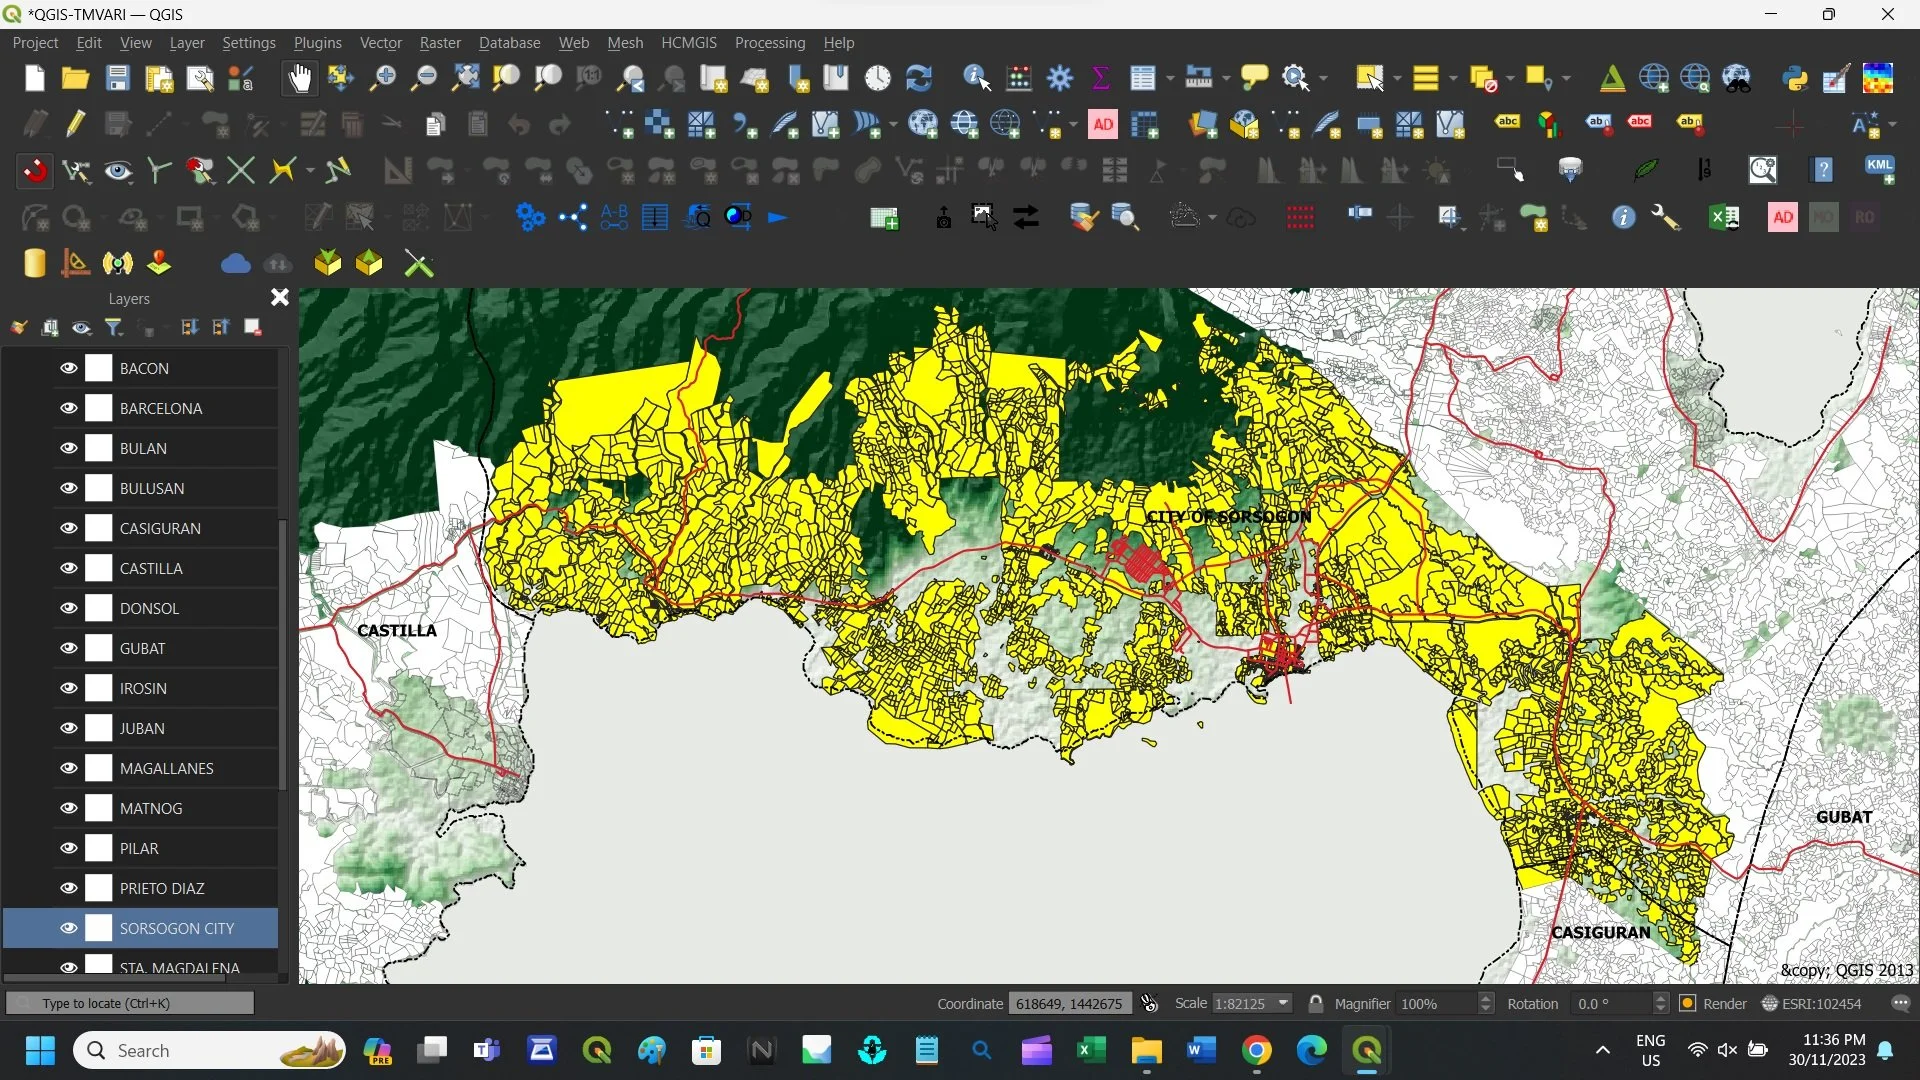
Task: Open the layer filter icon in Layers panel
Action: [114, 327]
